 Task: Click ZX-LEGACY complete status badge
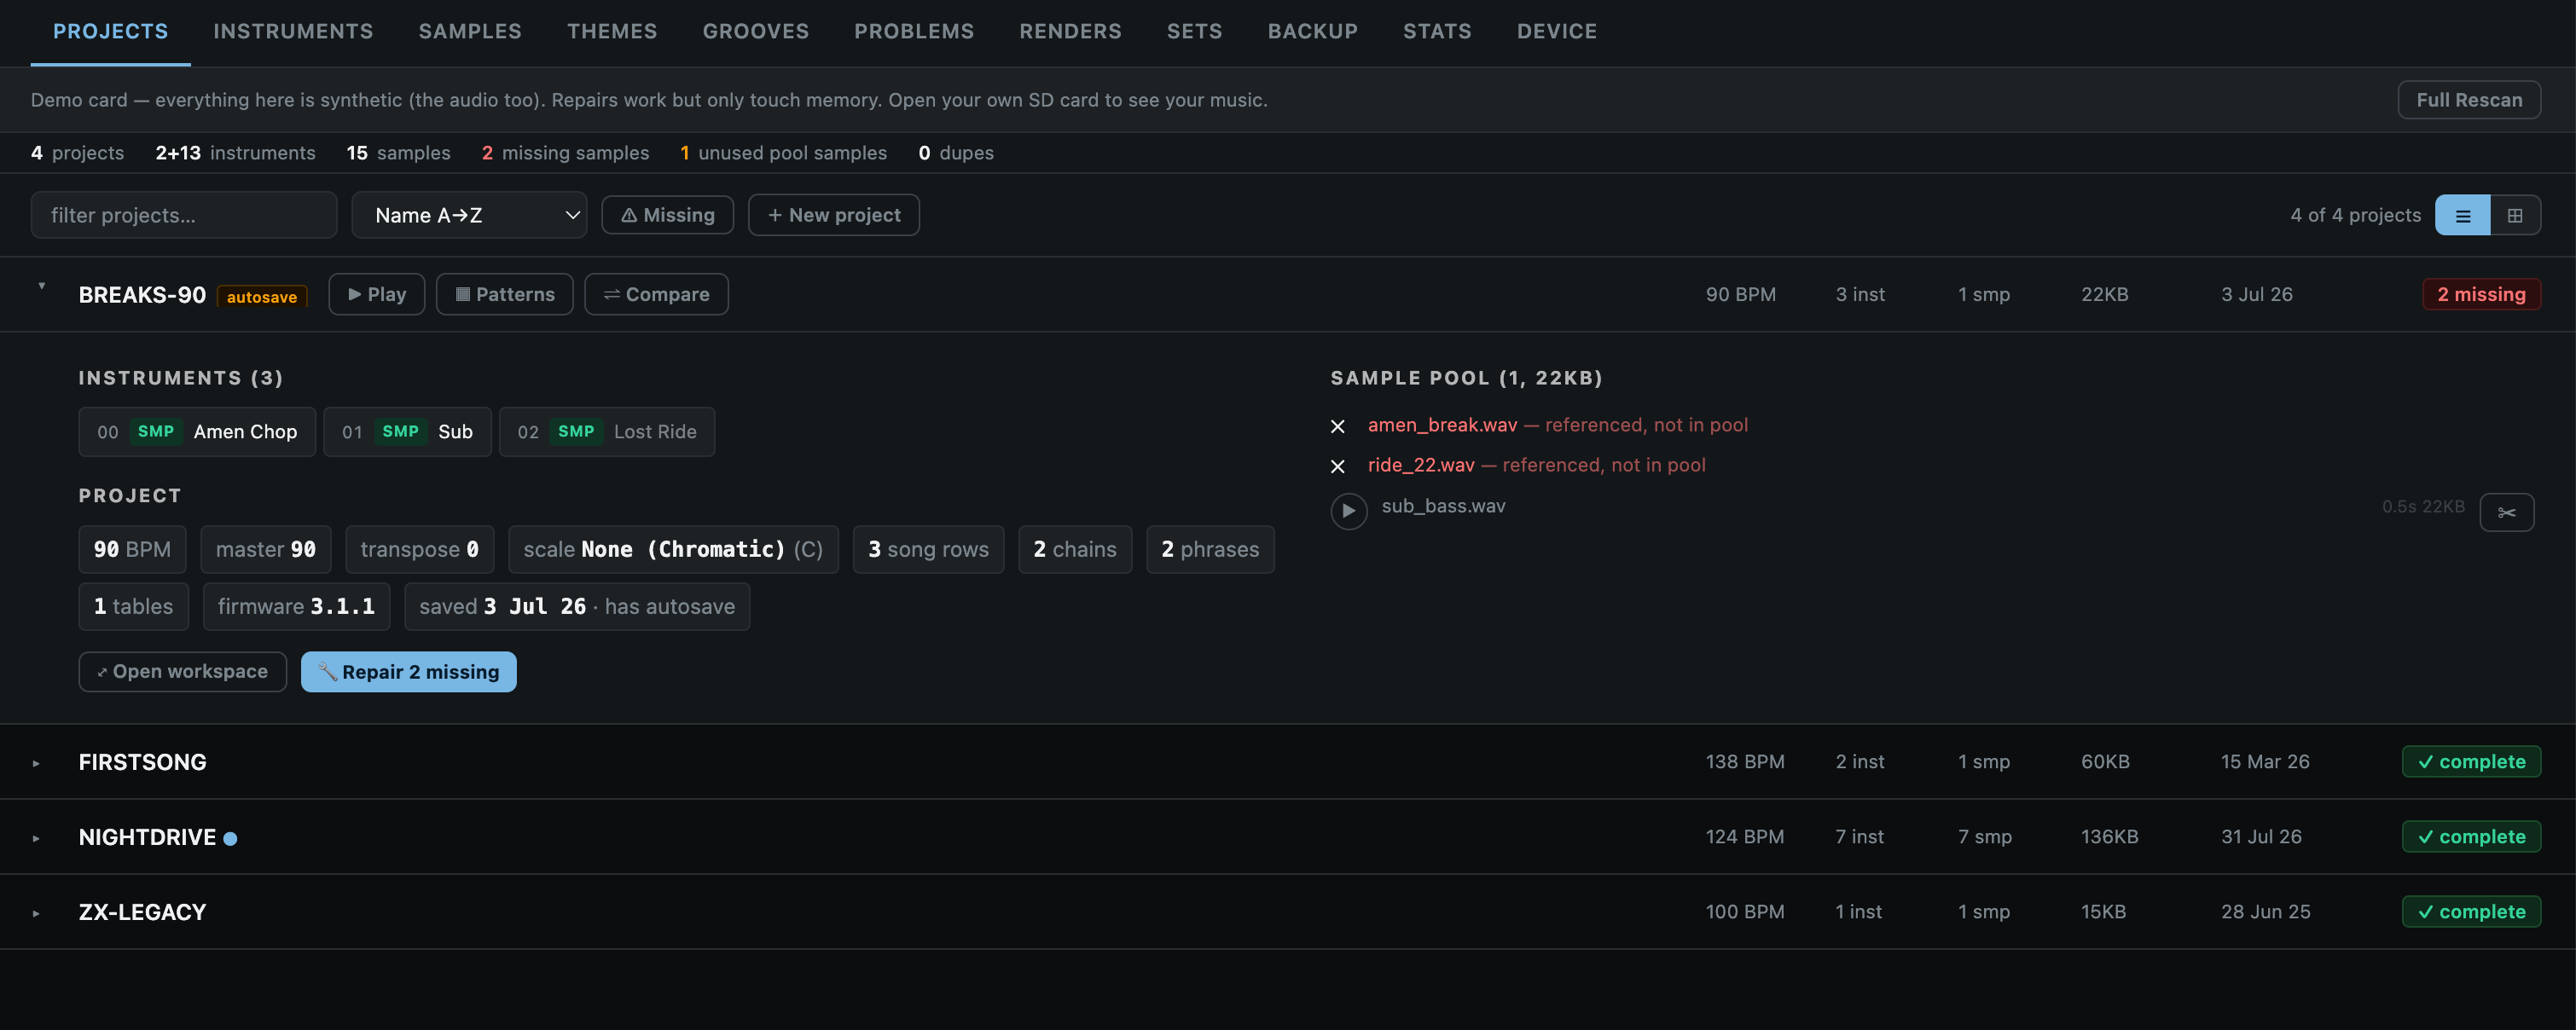(2471, 912)
